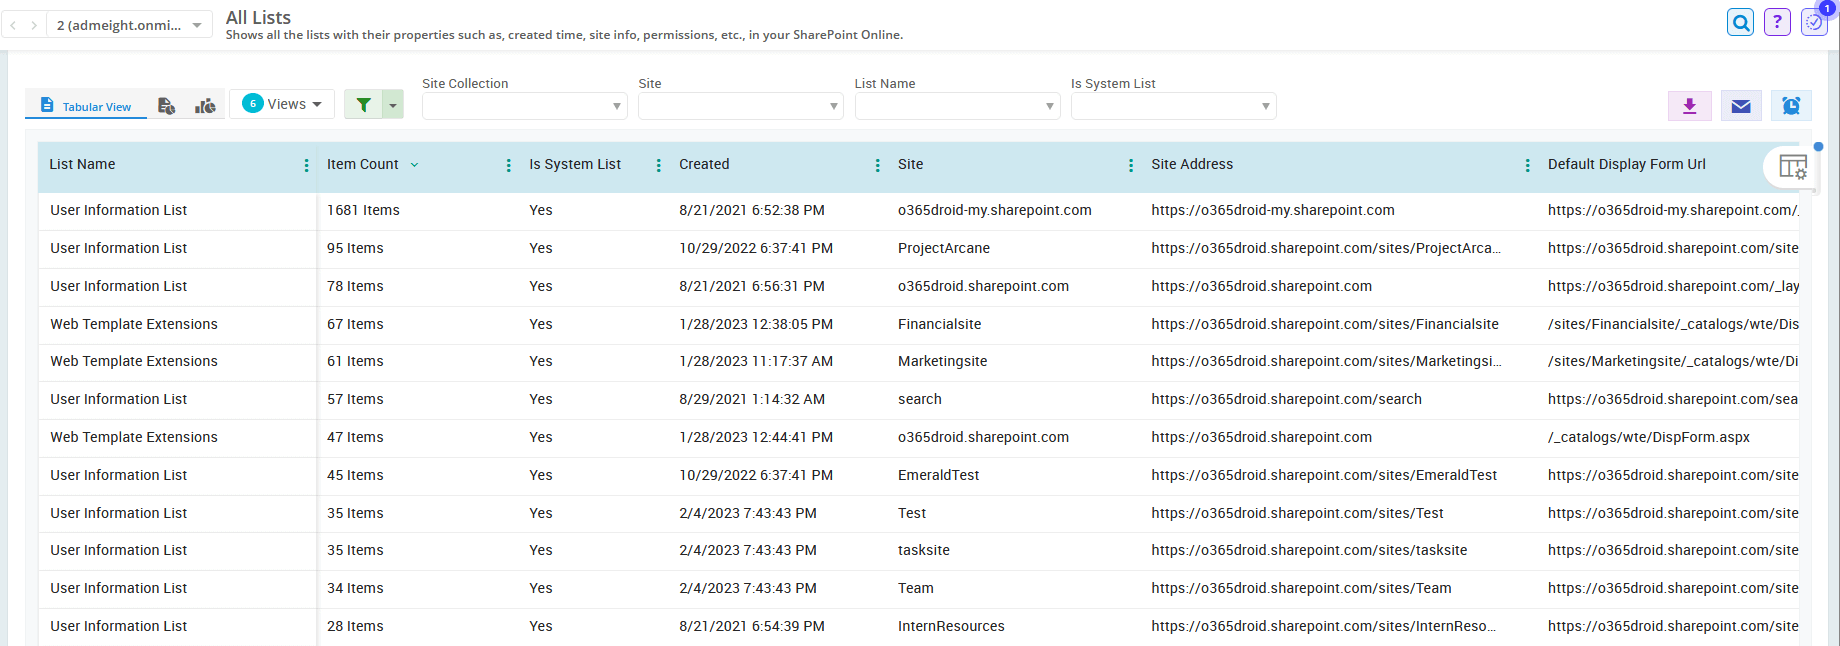
Task: Select site address ending in /search
Action: click(x=1286, y=399)
